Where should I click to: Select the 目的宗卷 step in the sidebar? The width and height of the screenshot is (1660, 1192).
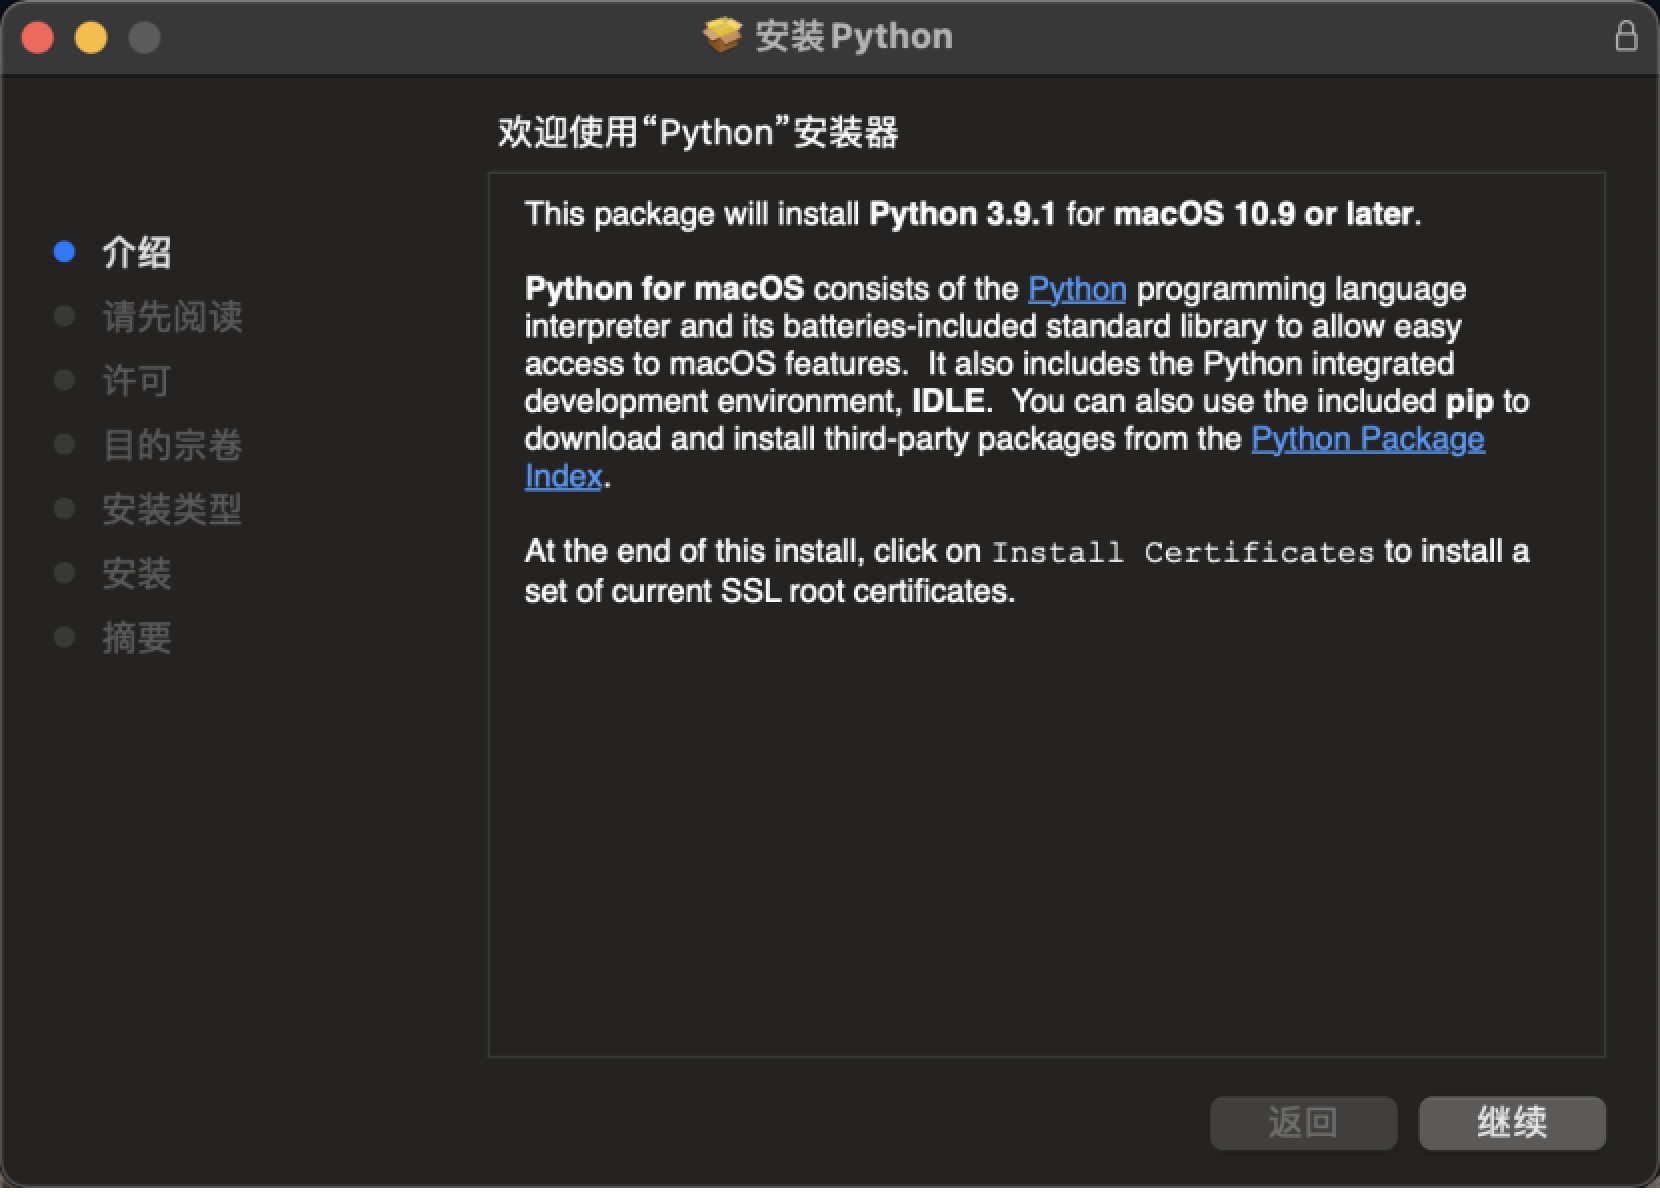172,446
